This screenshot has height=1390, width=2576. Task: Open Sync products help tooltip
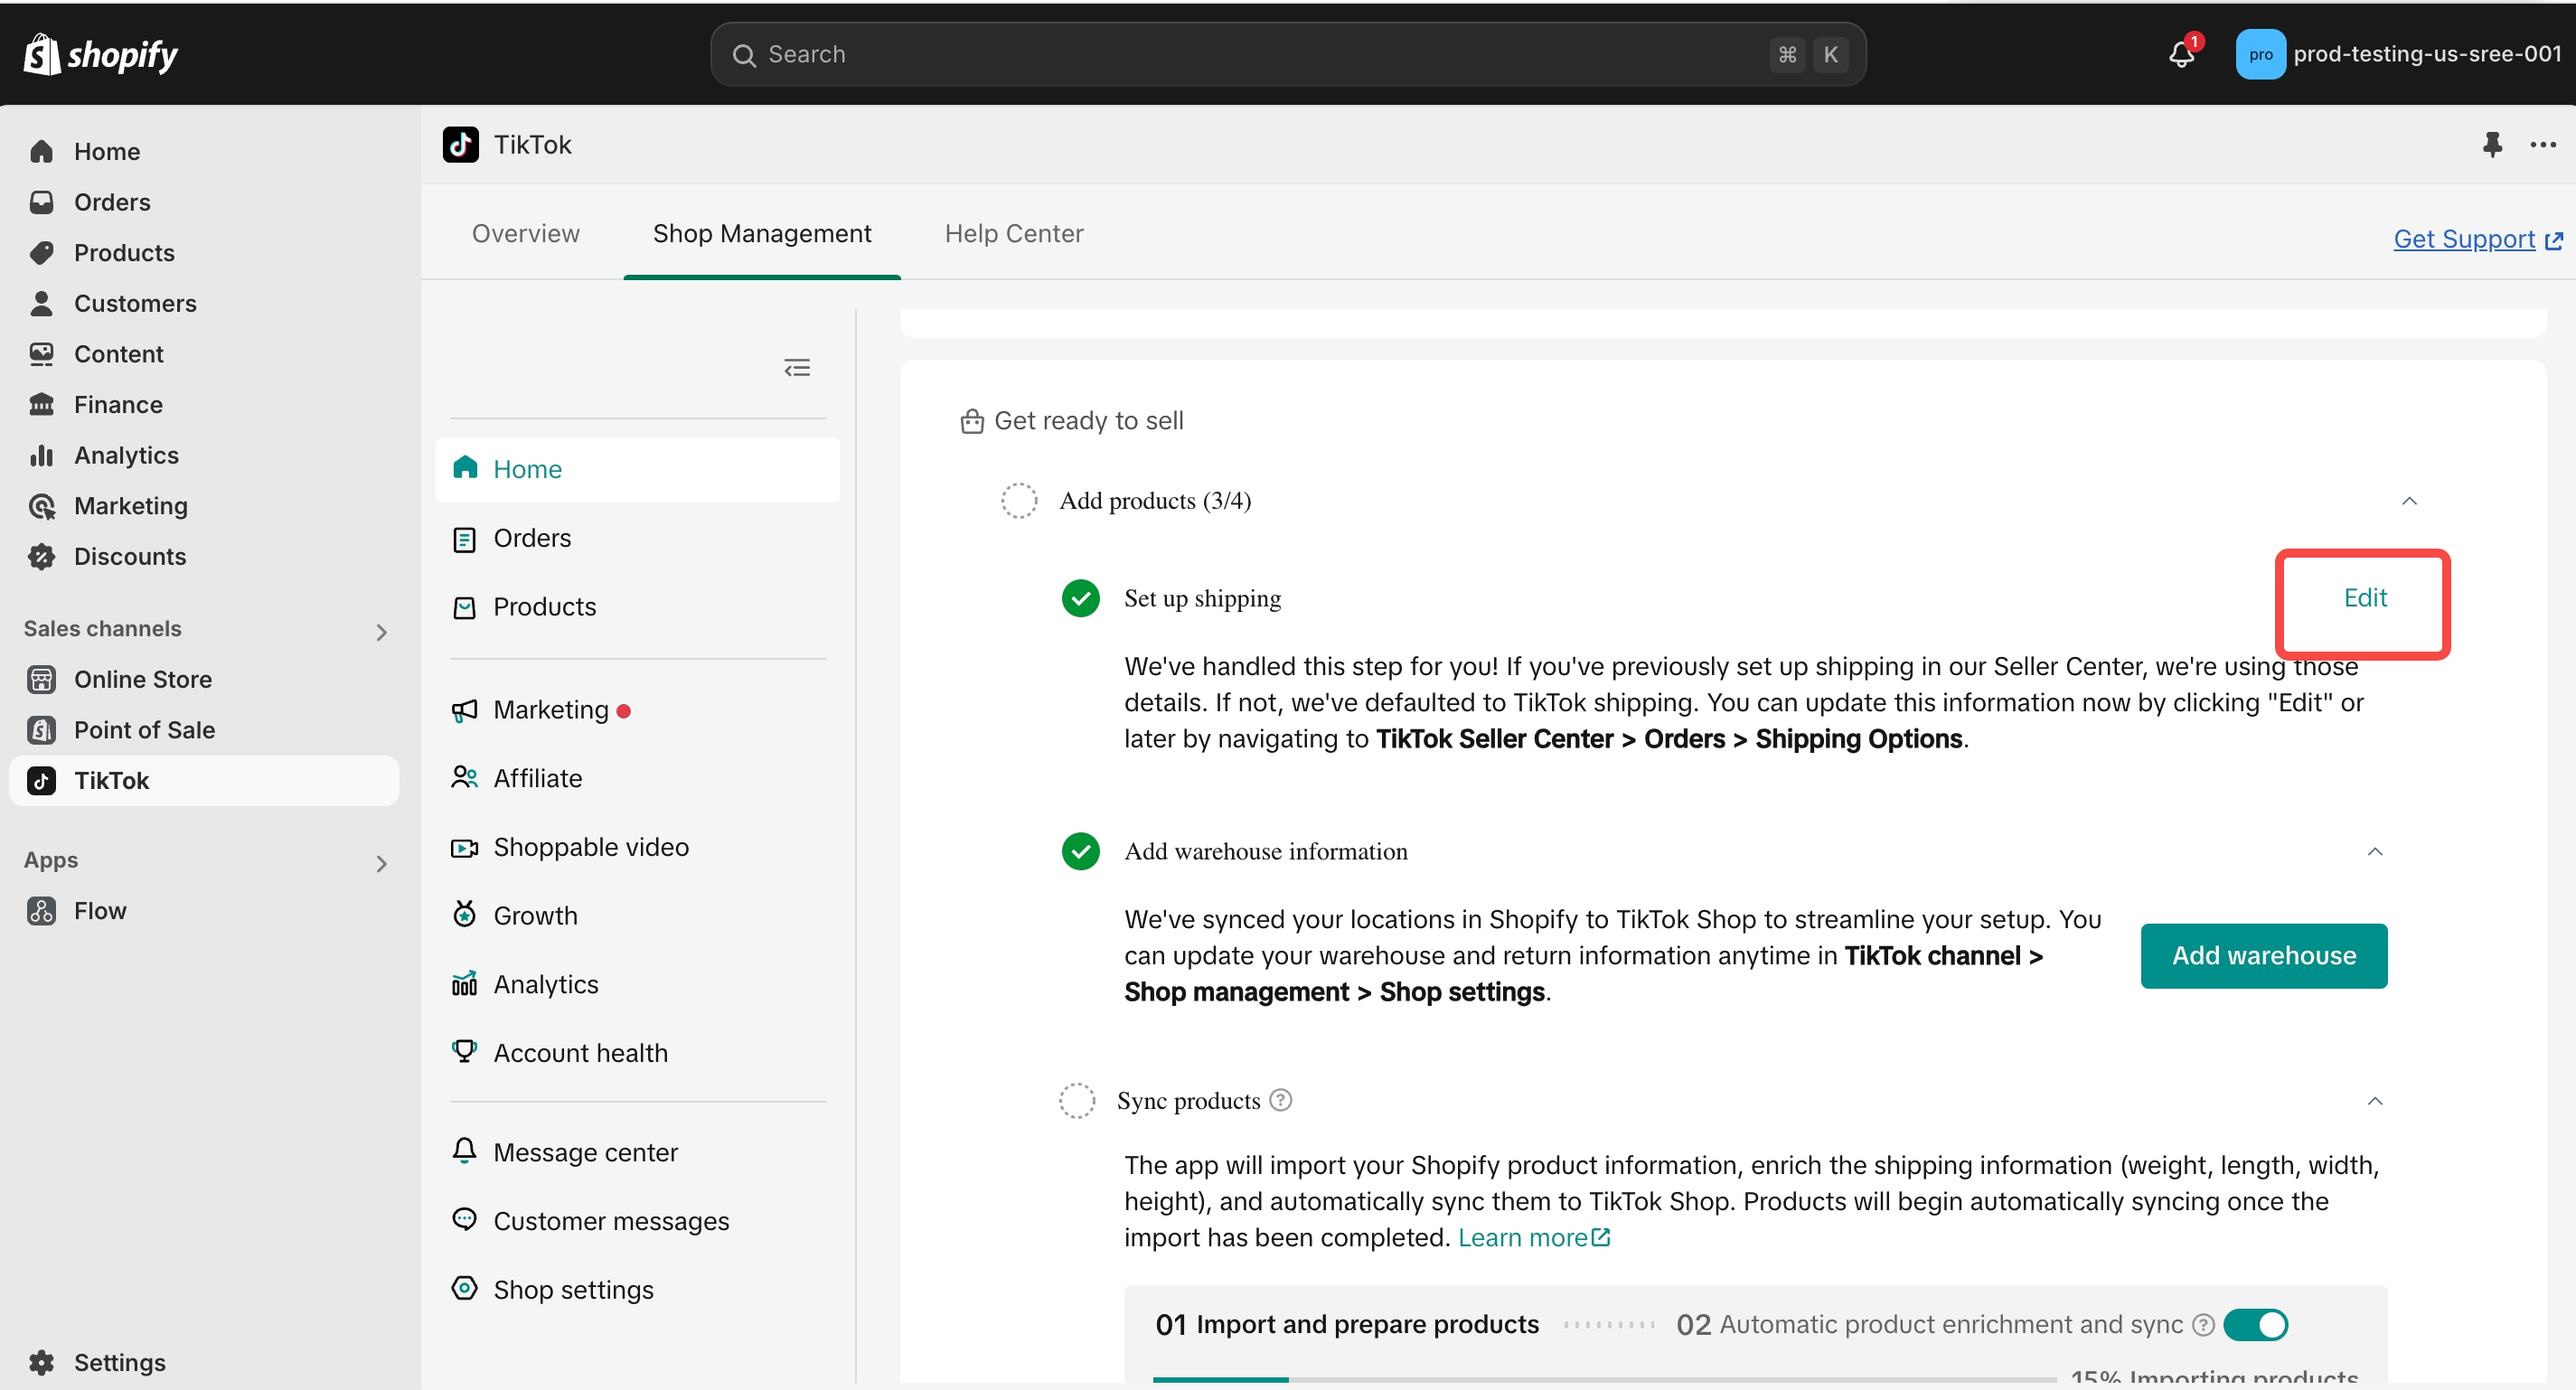(x=1281, y=1100)
